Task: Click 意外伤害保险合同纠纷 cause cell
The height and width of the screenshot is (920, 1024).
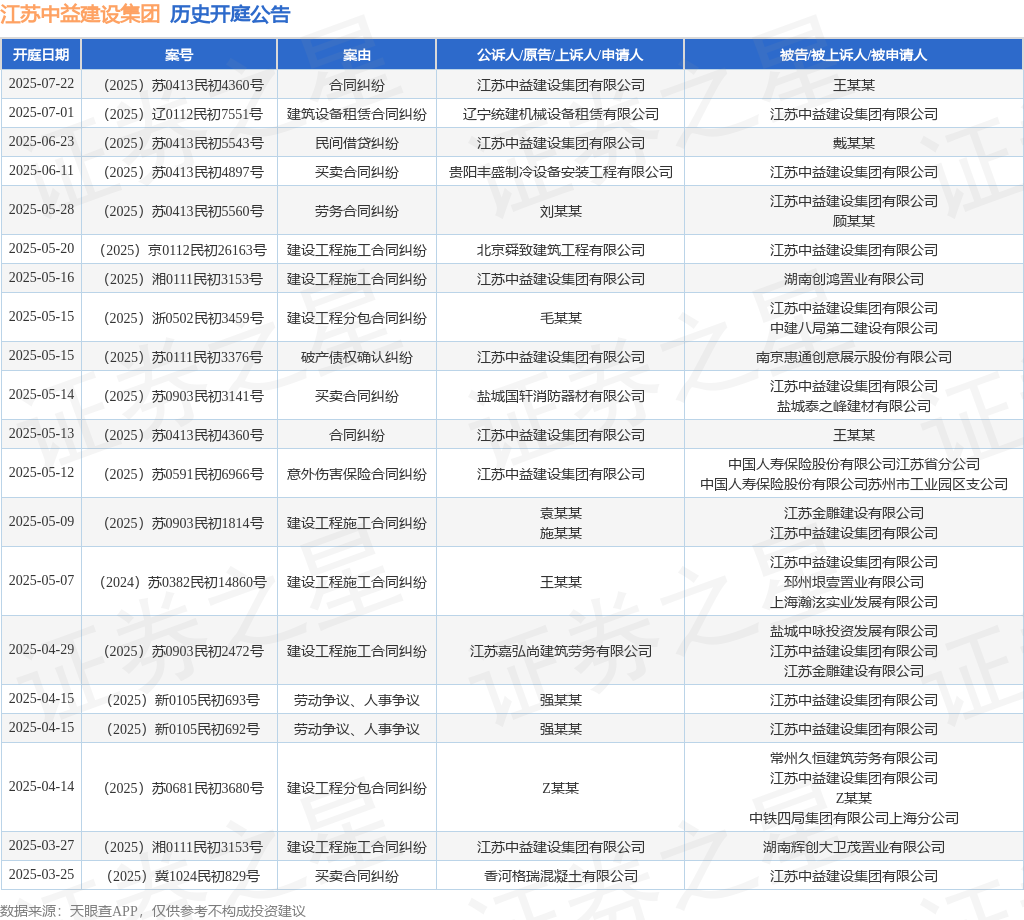Action: [x=357, y=474]
